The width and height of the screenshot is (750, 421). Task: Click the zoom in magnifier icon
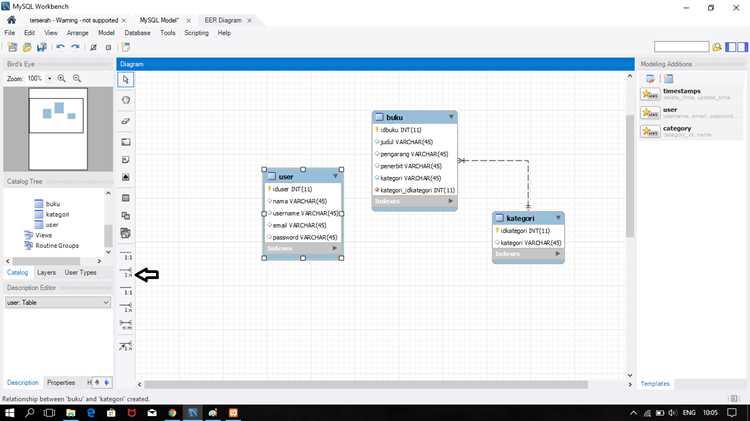[x=62, y=78]
